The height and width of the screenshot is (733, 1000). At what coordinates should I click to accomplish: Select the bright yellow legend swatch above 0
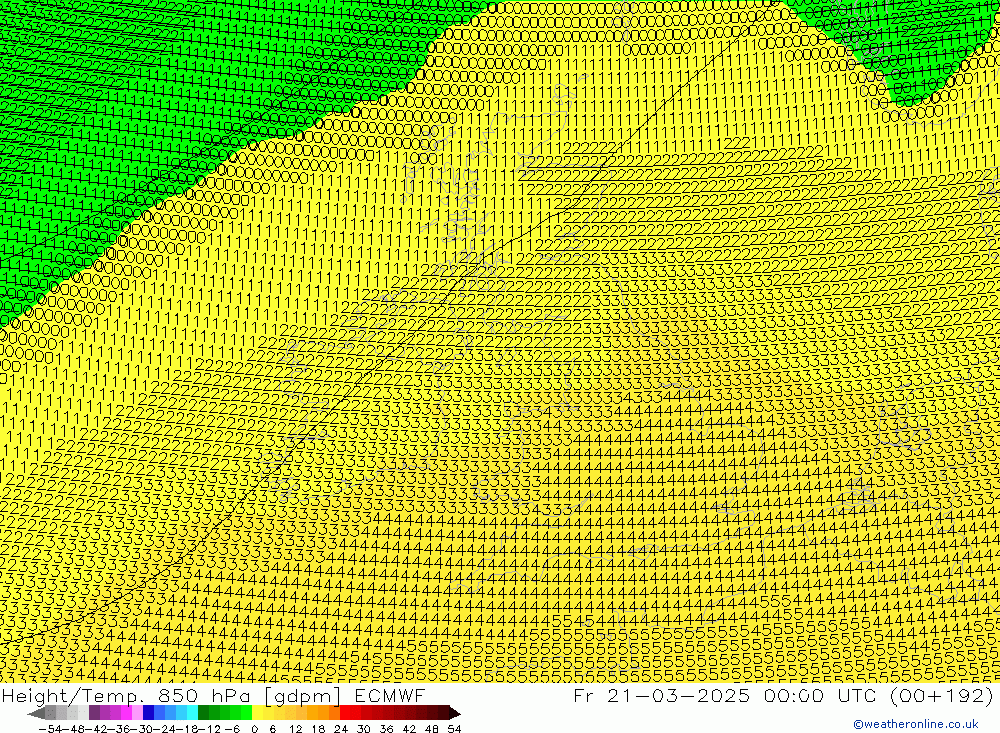pos(258,713)
